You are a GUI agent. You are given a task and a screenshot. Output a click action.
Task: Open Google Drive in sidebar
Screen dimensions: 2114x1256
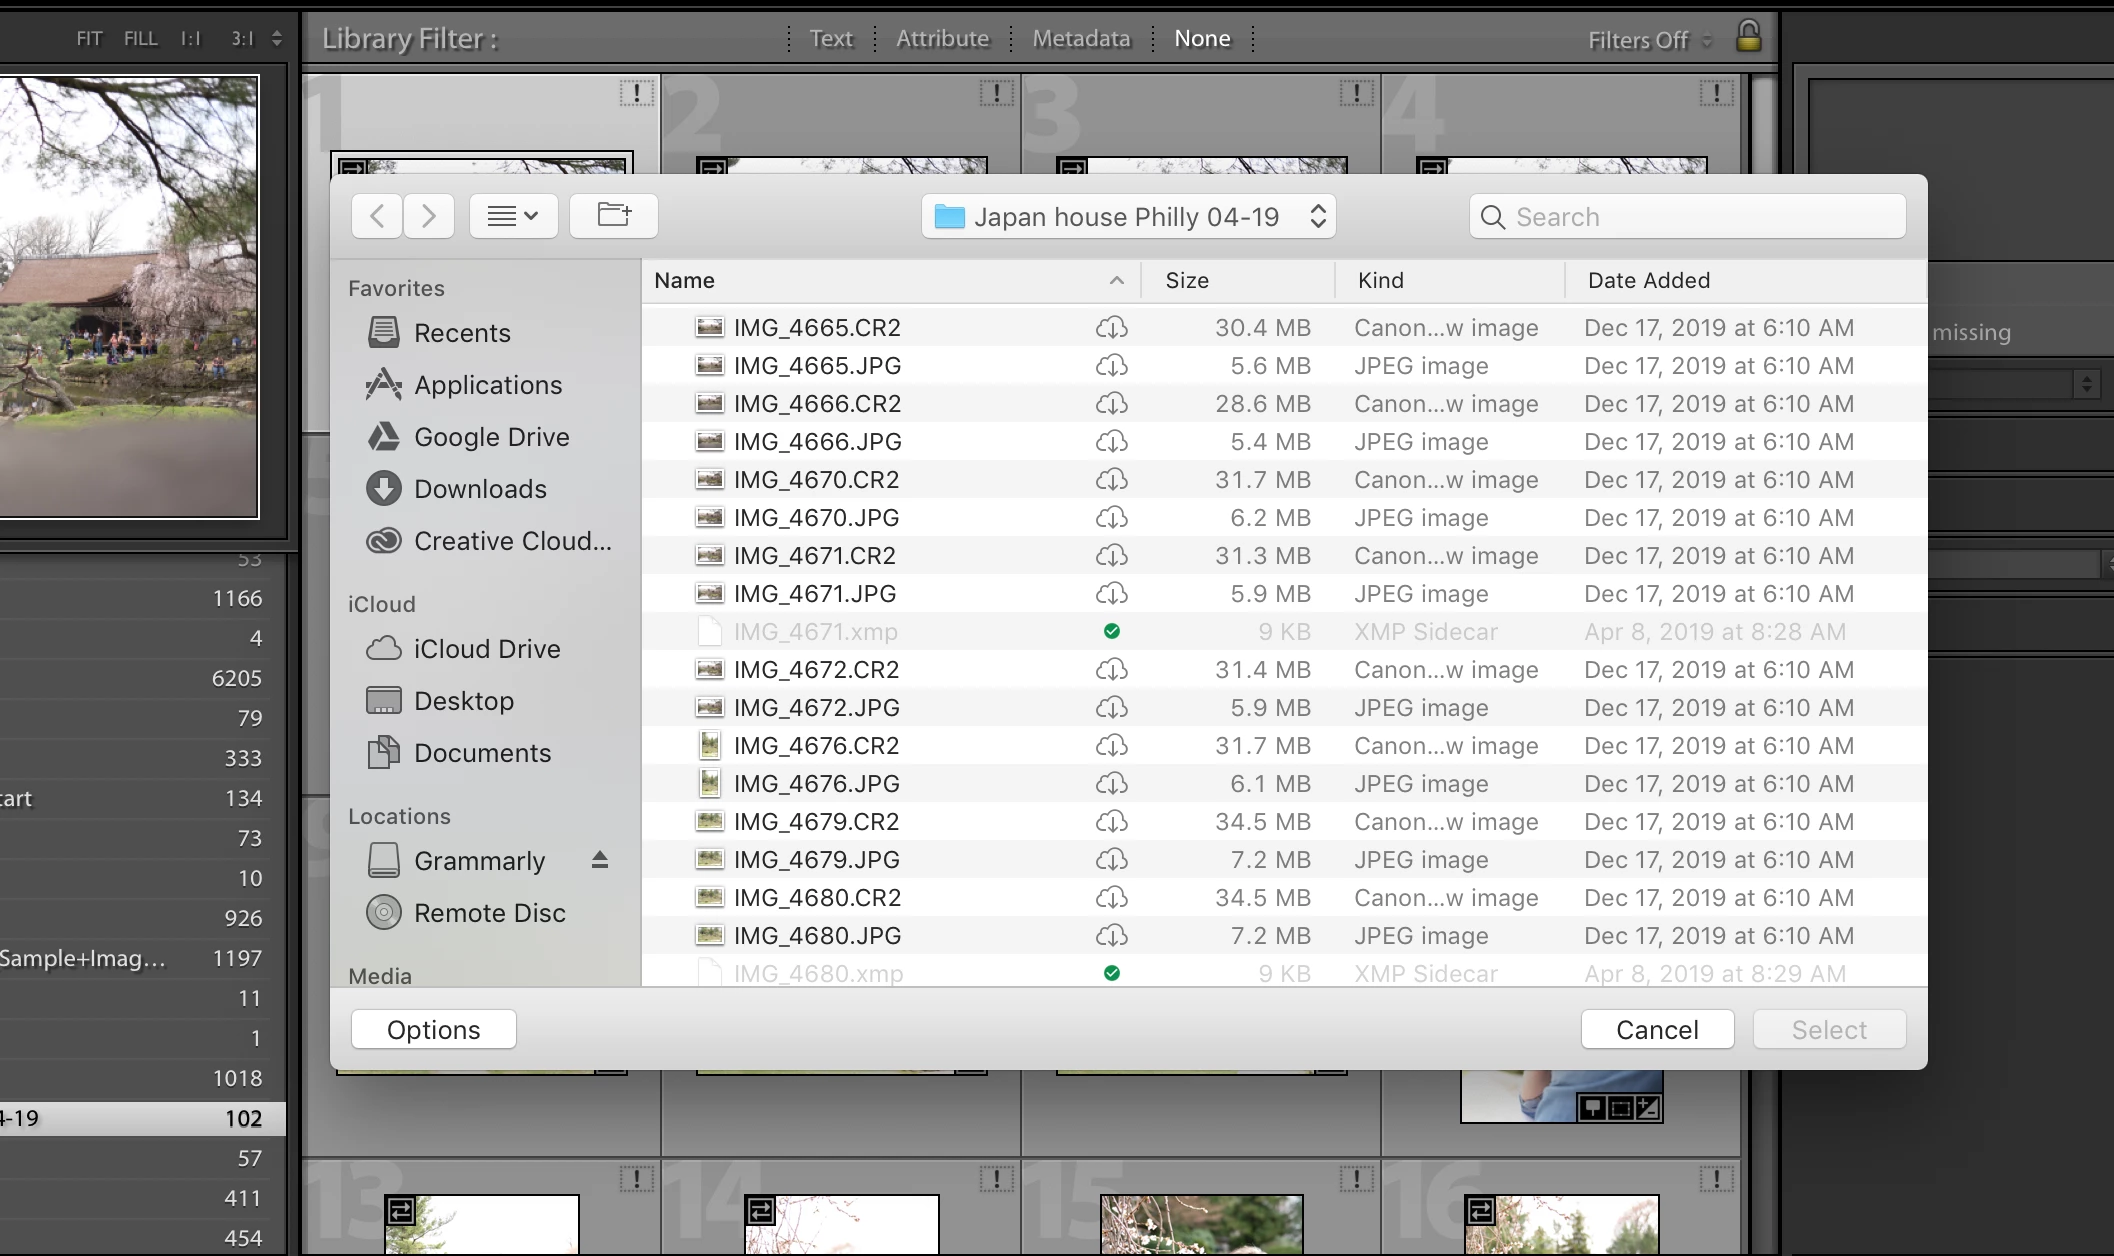pos(491,437)
